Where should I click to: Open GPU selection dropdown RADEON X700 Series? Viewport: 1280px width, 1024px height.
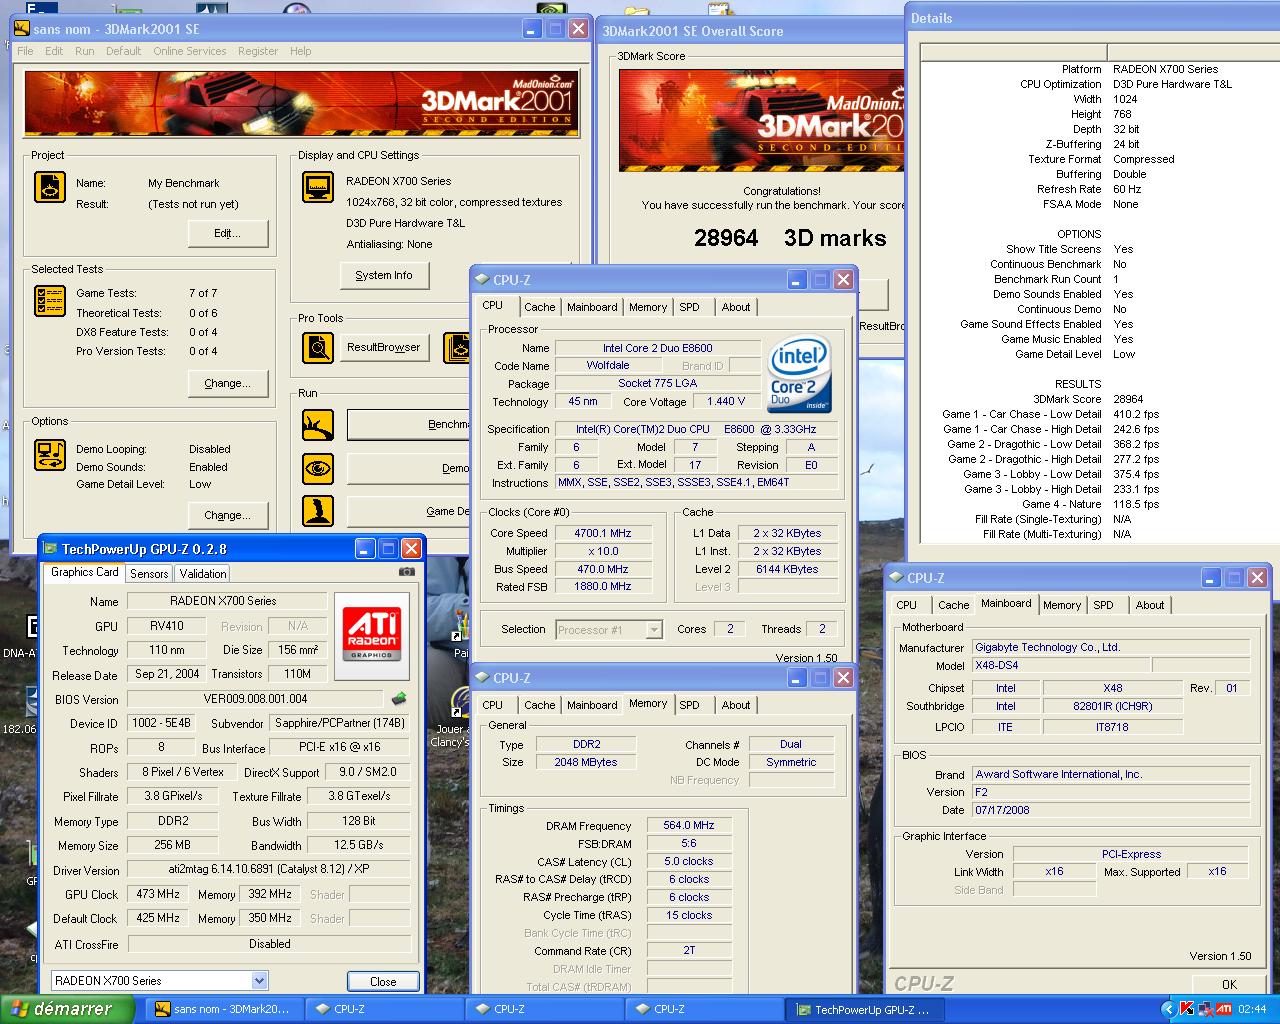(259, 980)
